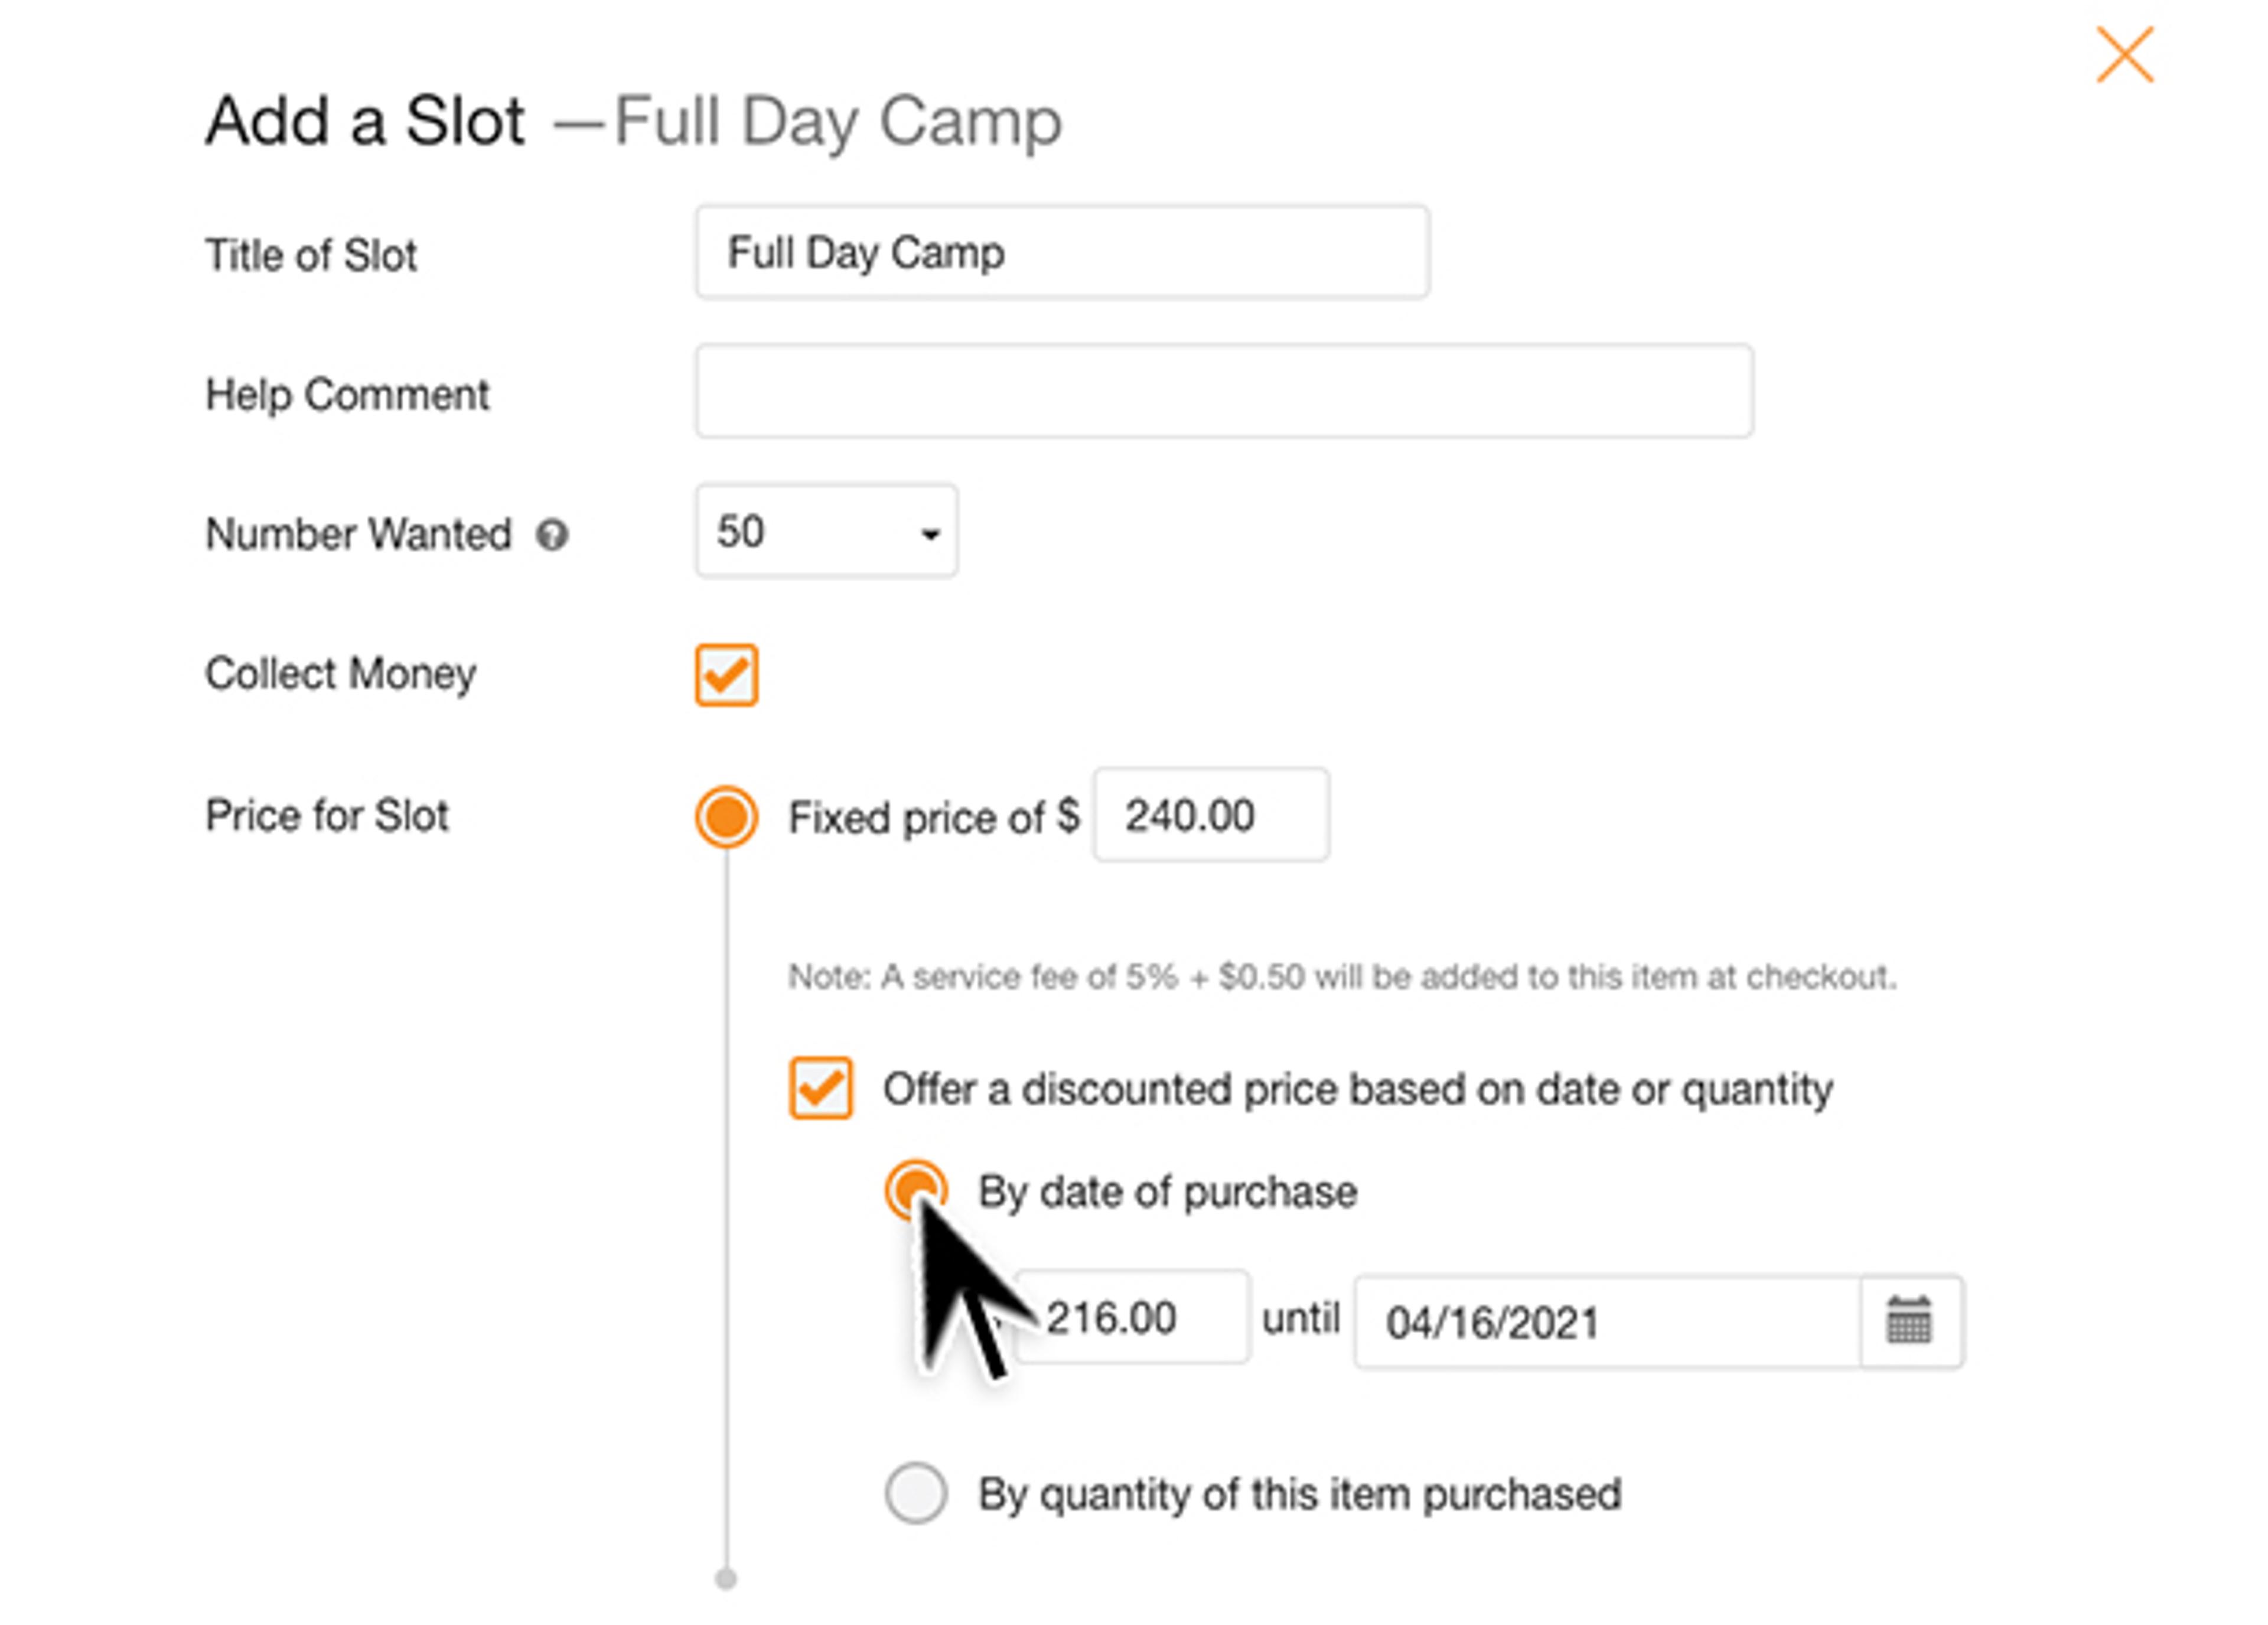This screenshot has height=1625, width=2268.
Task: Click the gray dot ending the price line
Action: coord(726,1579)
